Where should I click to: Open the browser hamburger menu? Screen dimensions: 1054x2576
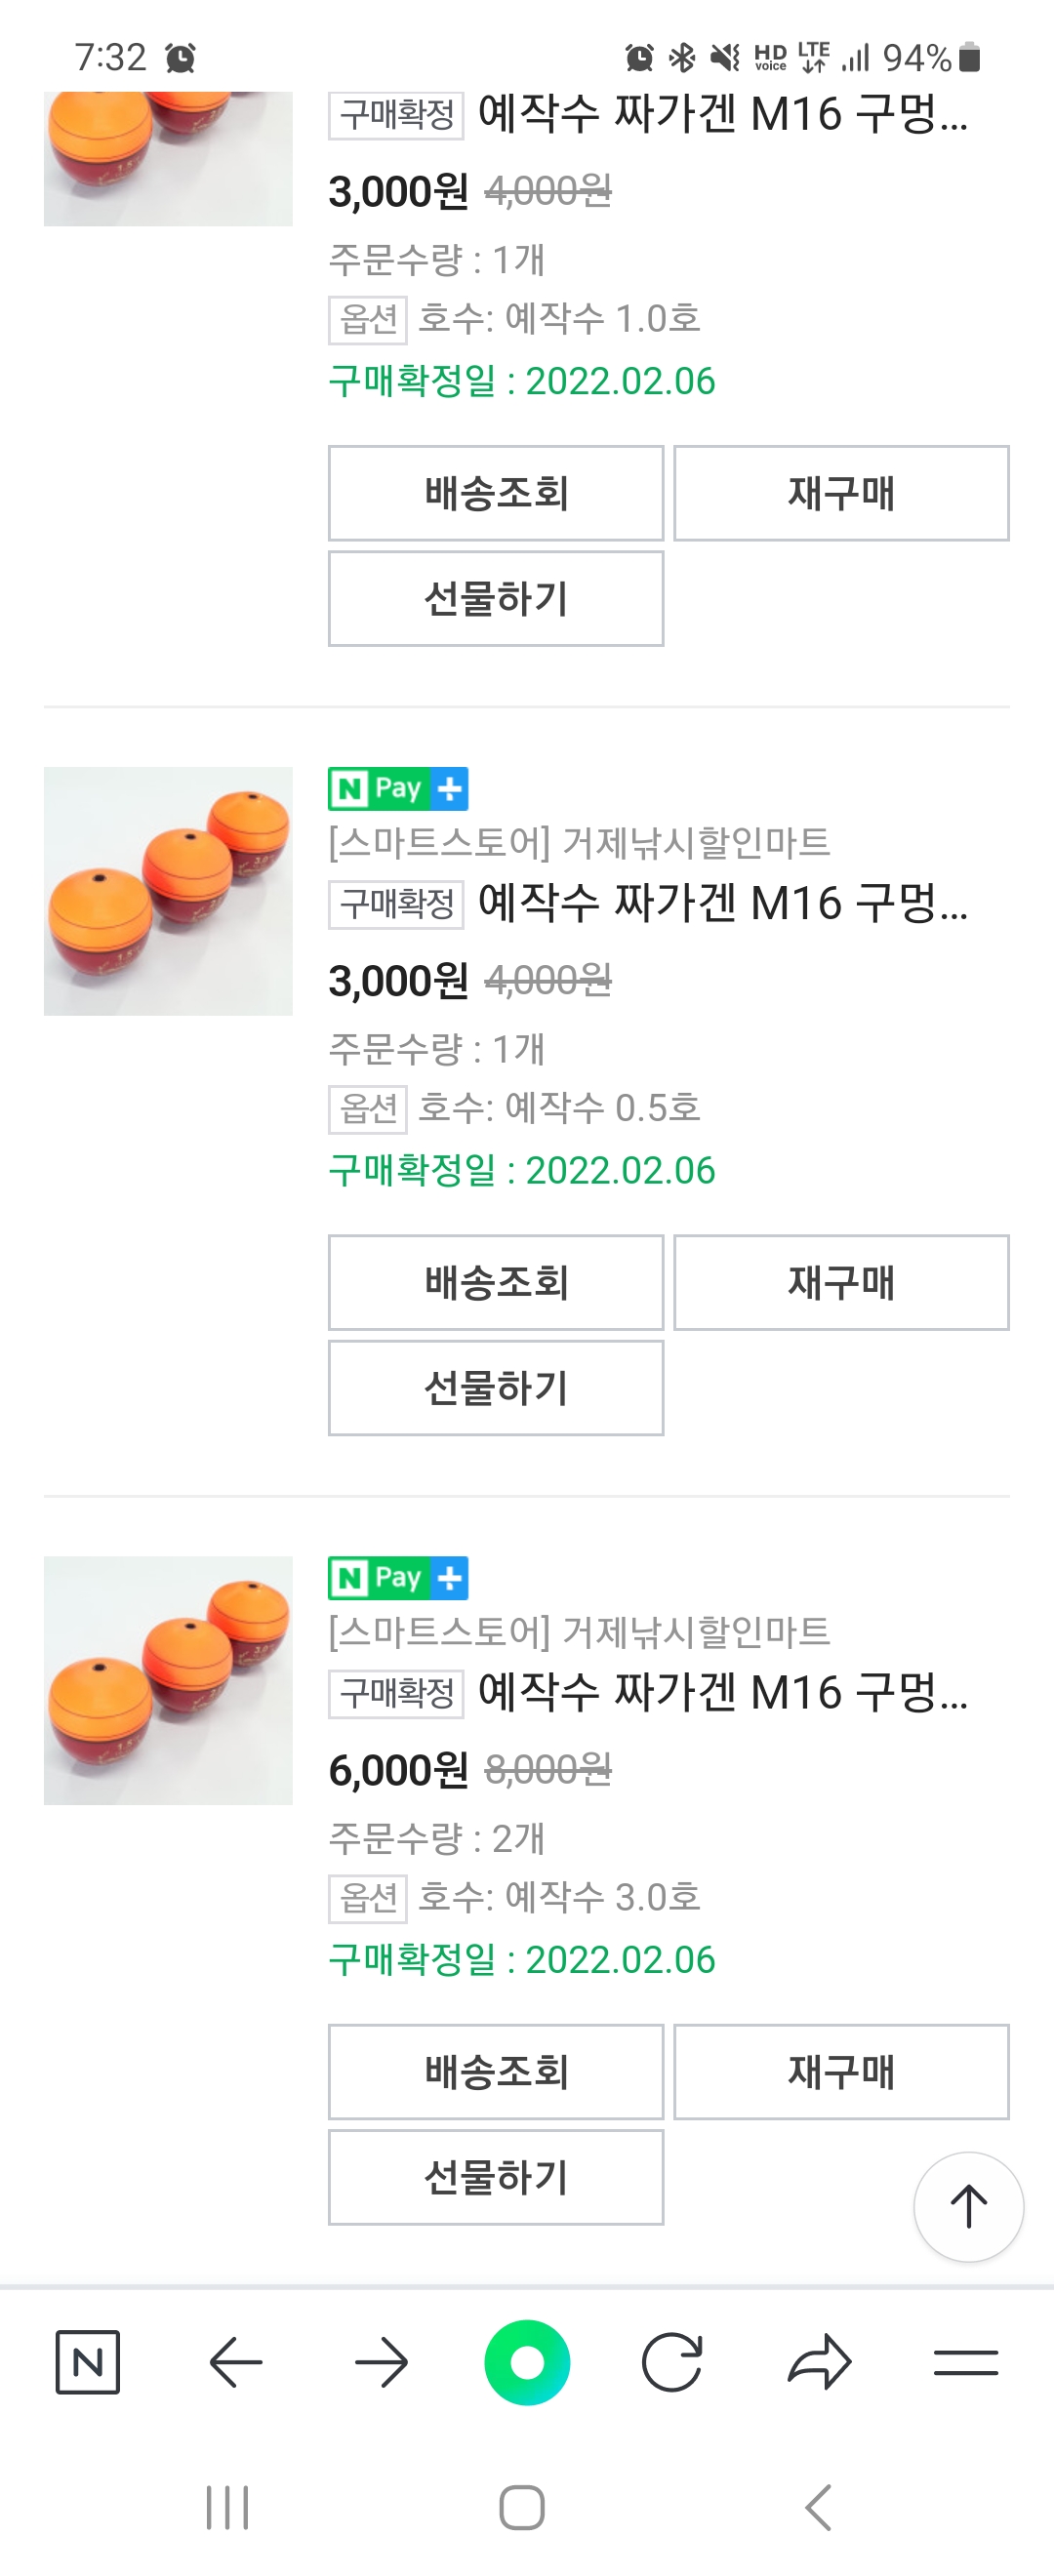(x=965, y=2362)
